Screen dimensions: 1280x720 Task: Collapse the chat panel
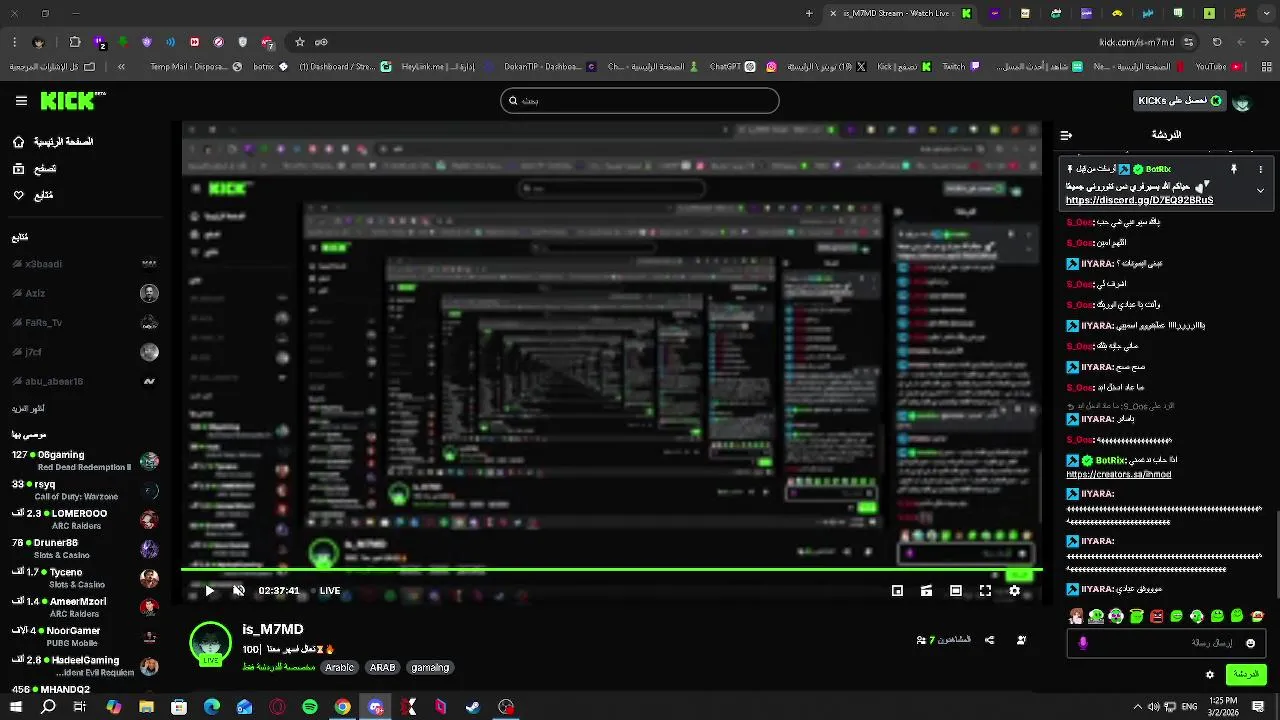coord(1066,135)
